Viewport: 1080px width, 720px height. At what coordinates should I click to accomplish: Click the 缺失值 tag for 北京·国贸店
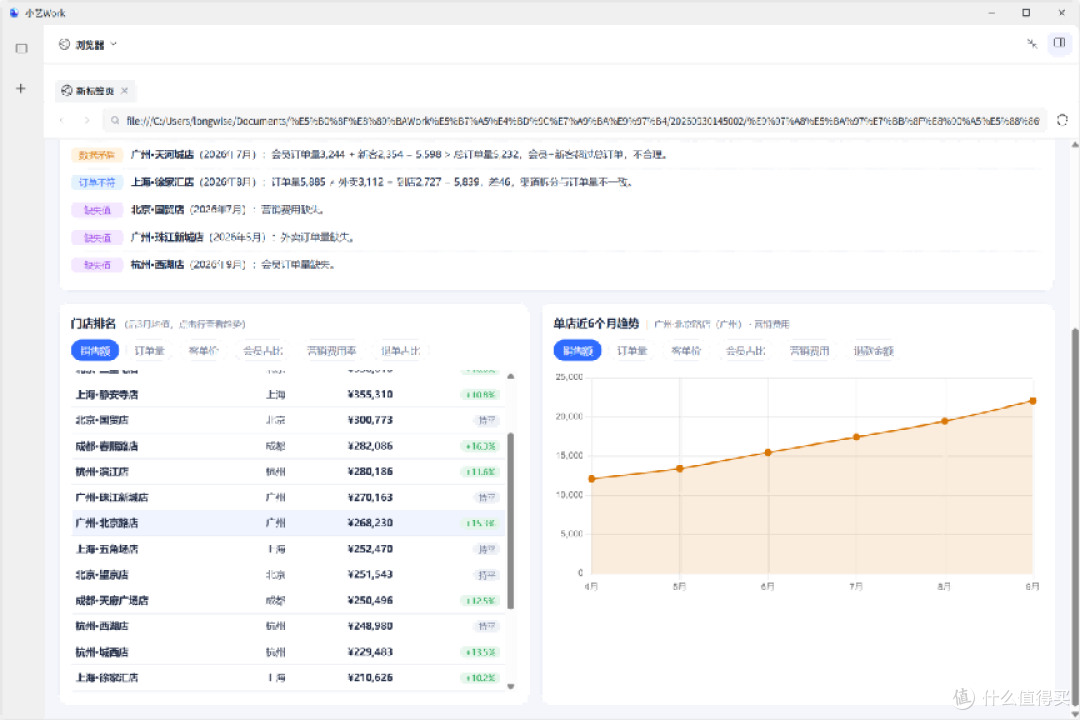[x=96, y=210]
